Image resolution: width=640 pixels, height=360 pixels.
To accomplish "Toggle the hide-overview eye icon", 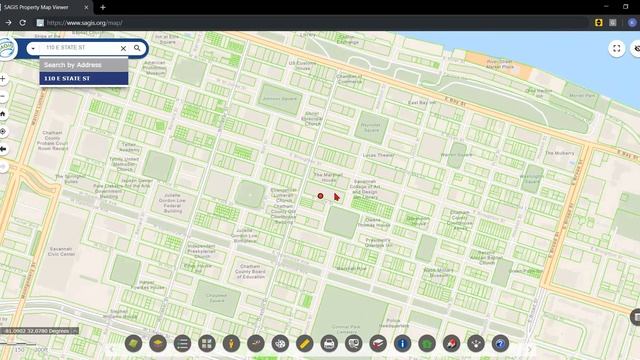I will tap(636, 49).
